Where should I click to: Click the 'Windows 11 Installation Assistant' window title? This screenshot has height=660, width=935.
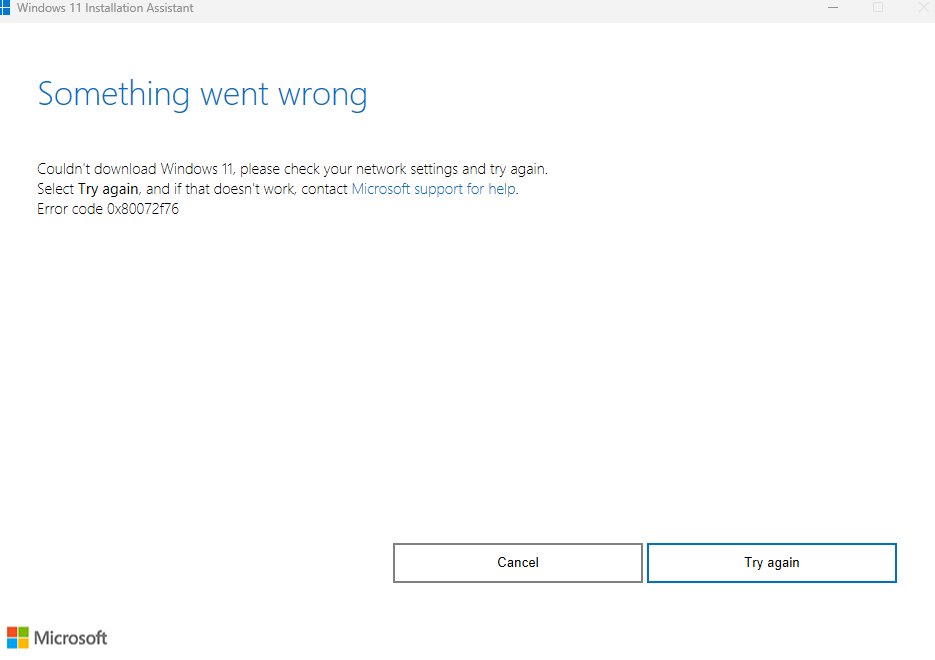[x=105, y=8]
